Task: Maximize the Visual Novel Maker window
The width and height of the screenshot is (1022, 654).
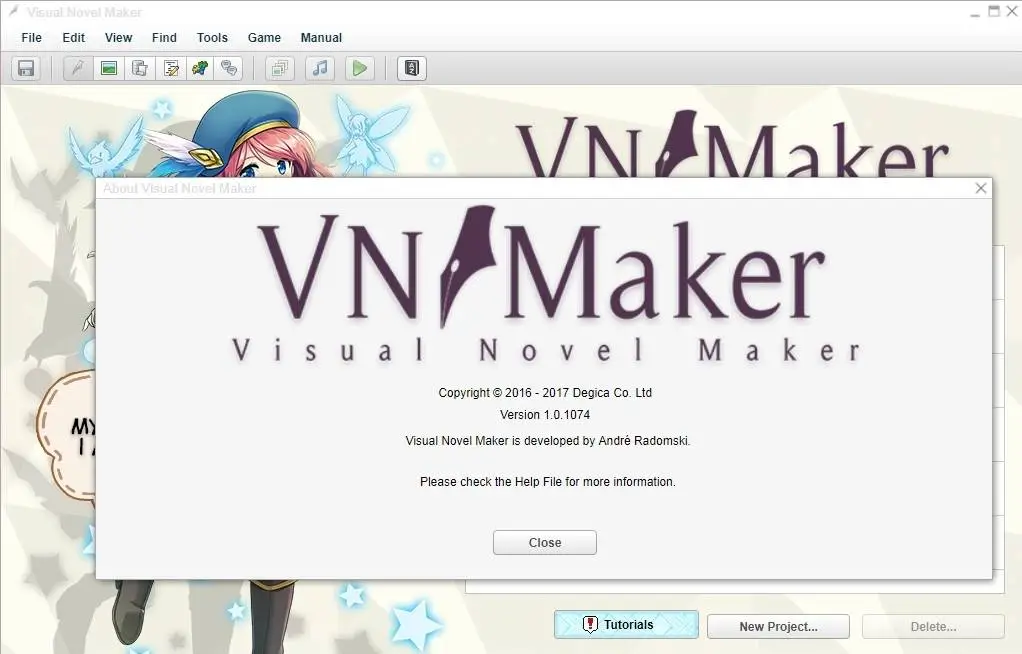Action: tap(994, 12)
